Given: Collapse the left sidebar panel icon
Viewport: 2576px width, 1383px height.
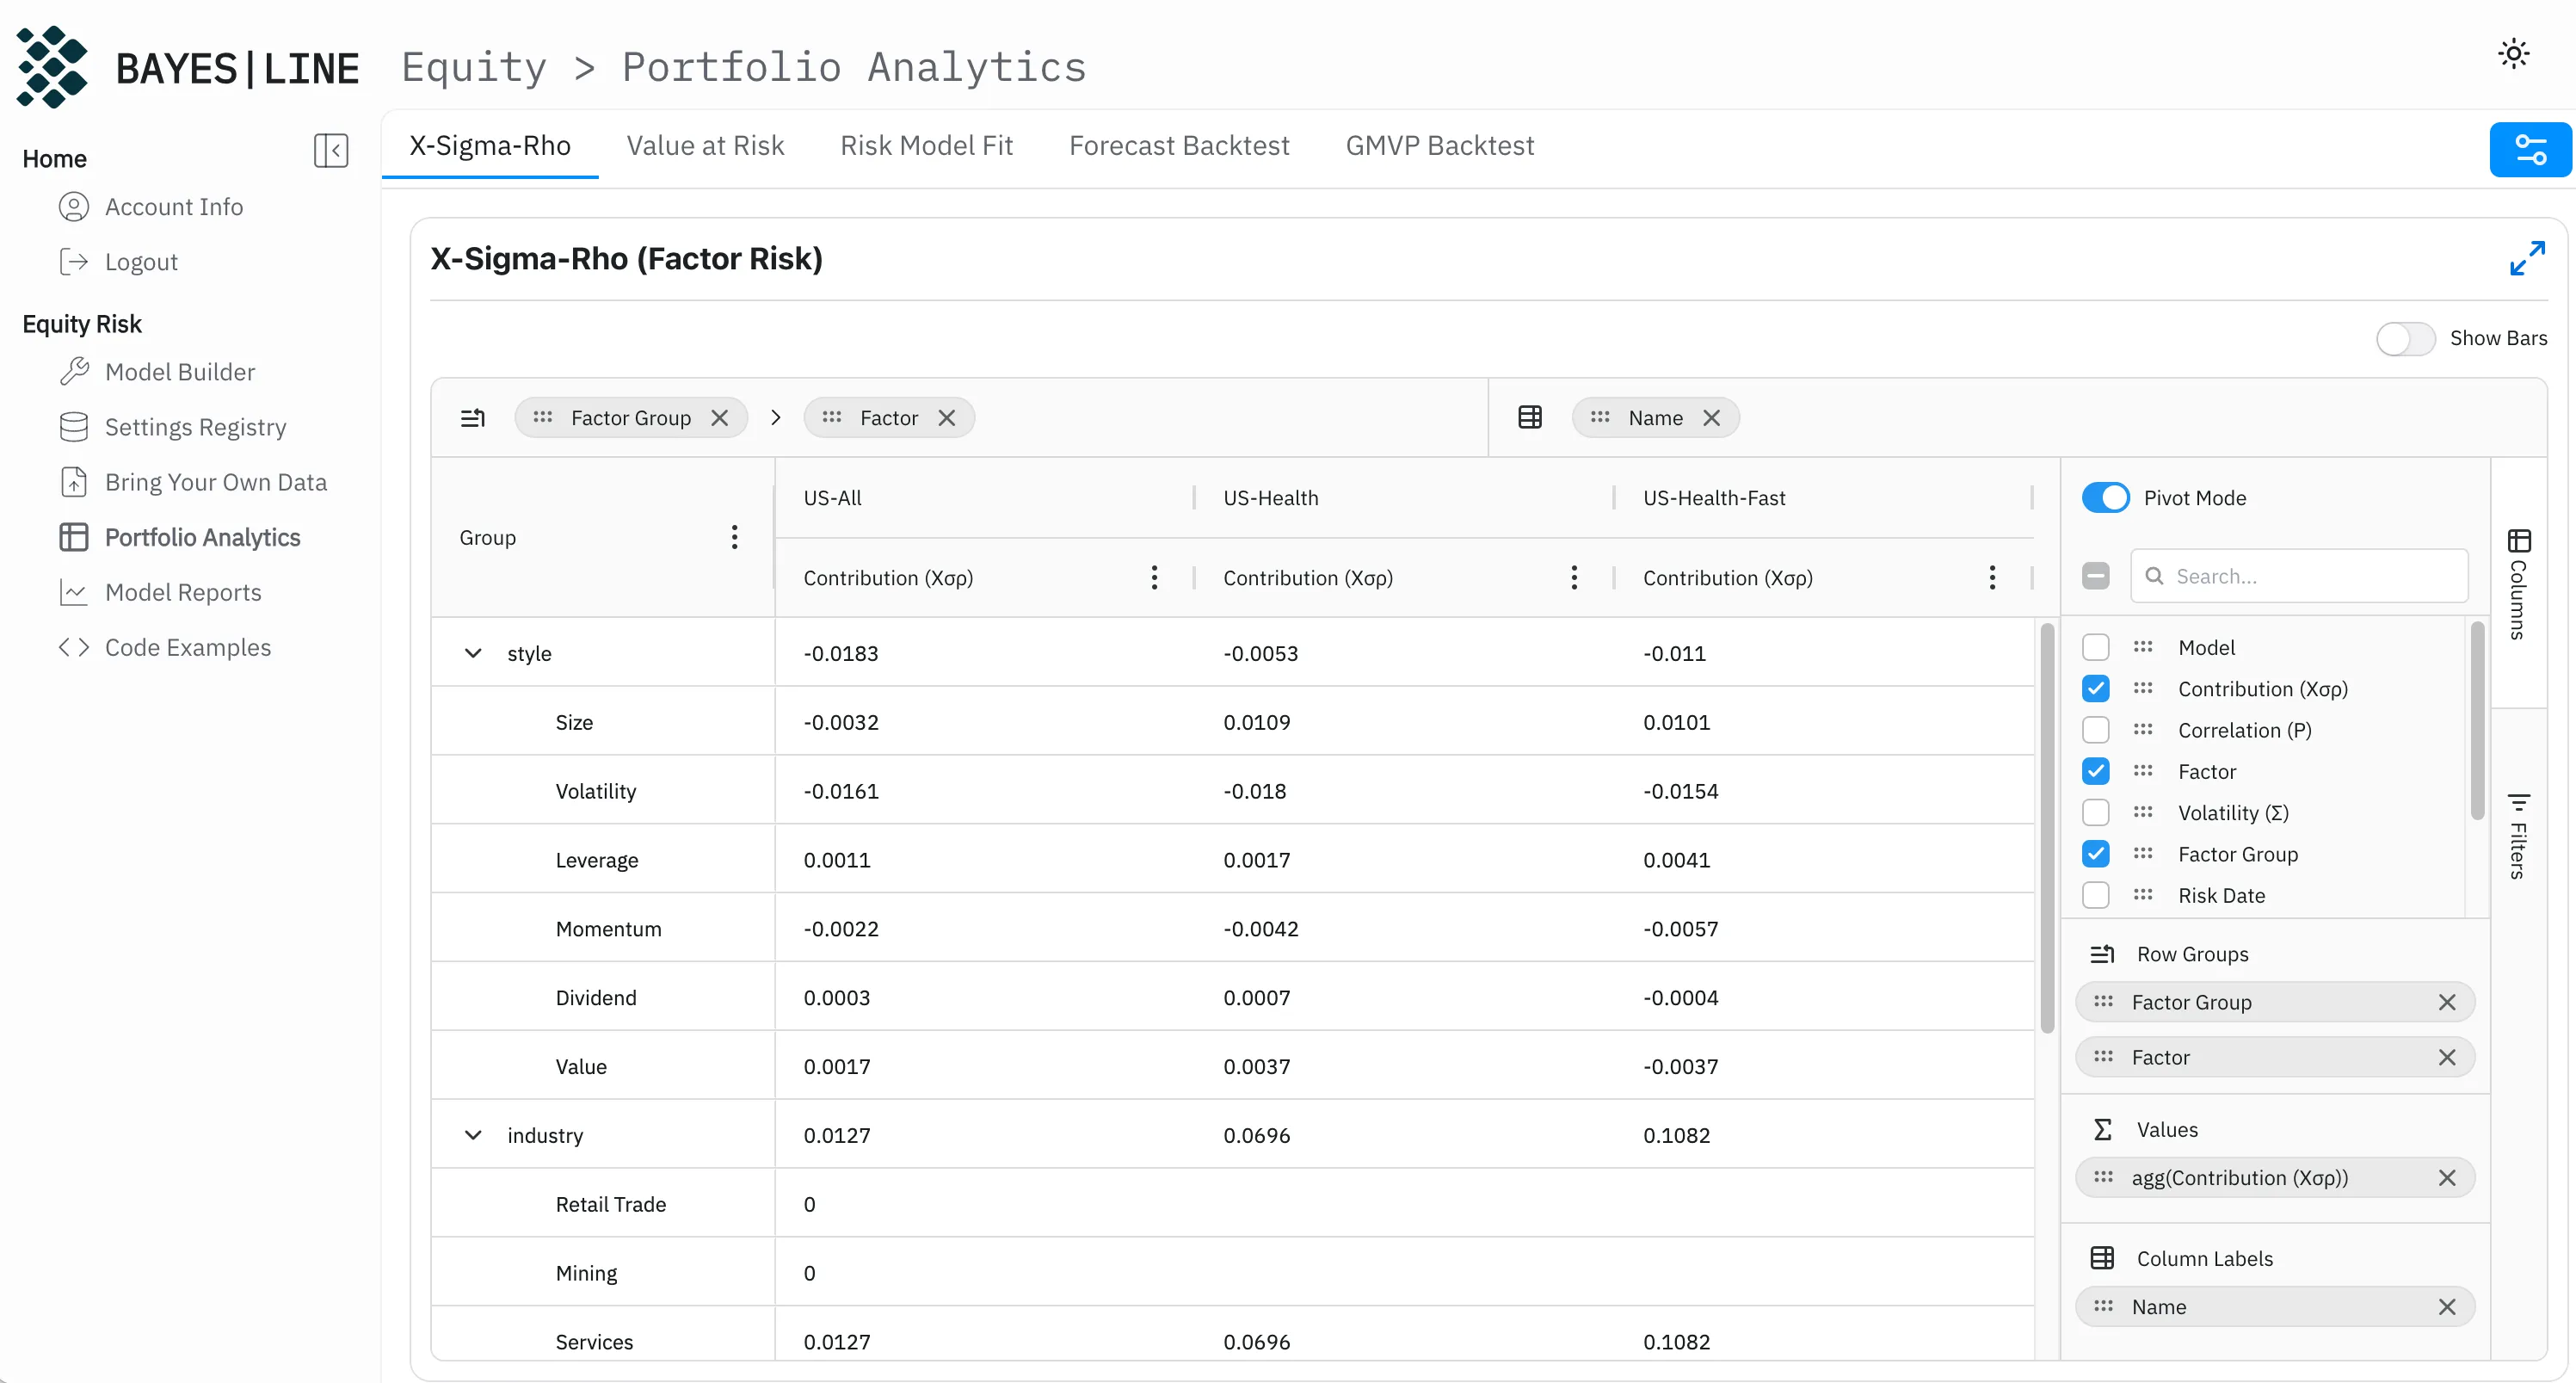Looking at the screenshot, I should (331, 151).
